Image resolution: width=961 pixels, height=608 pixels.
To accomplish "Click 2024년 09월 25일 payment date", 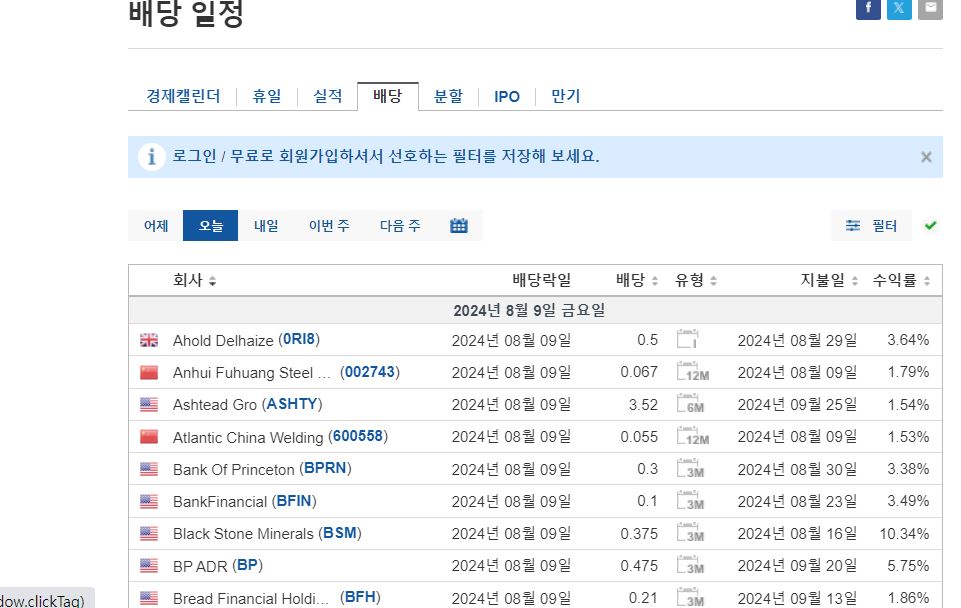I will [x=797, y=405].
